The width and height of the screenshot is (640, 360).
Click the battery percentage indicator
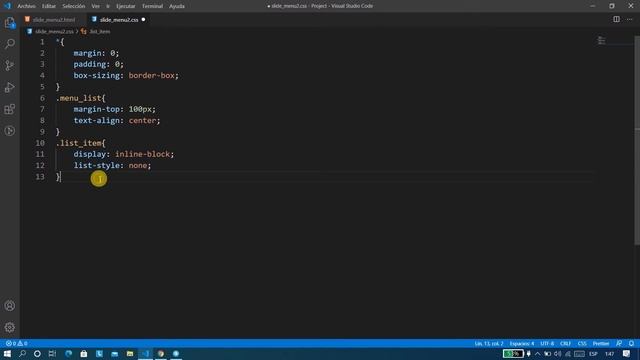click(x=513, y=353)
